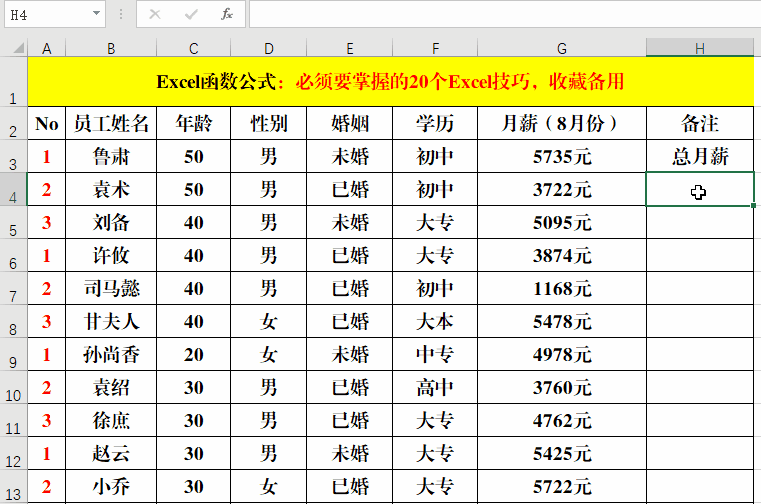Click the salary cell 5478元
This screenshot has height=504, width=761.
tap(562, 321)
